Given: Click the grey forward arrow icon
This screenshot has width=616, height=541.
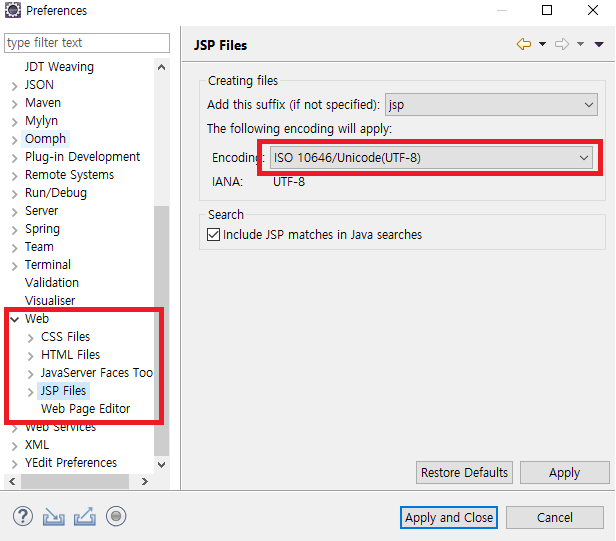Looking at the screenshot, I should (x=562, y=44).
